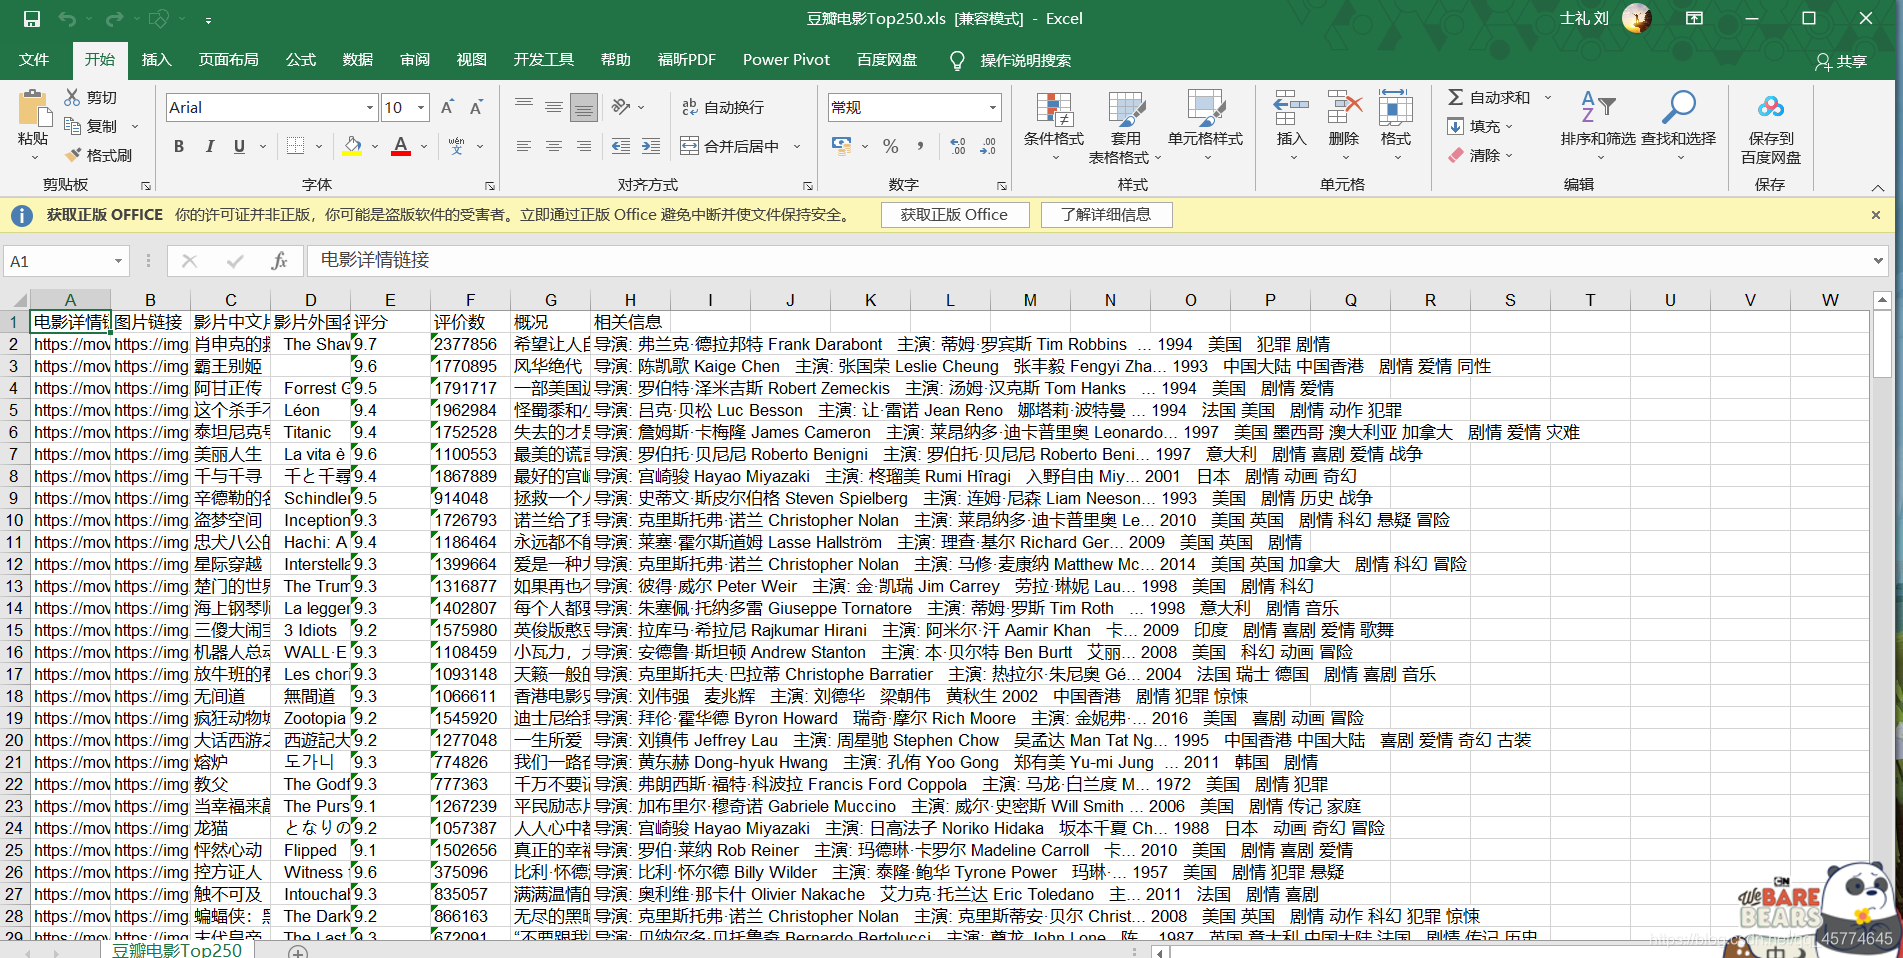Click the orientation text angle icon
Image resolution: width=1903 pixels, height=958 pixels.
coord(621,107)
